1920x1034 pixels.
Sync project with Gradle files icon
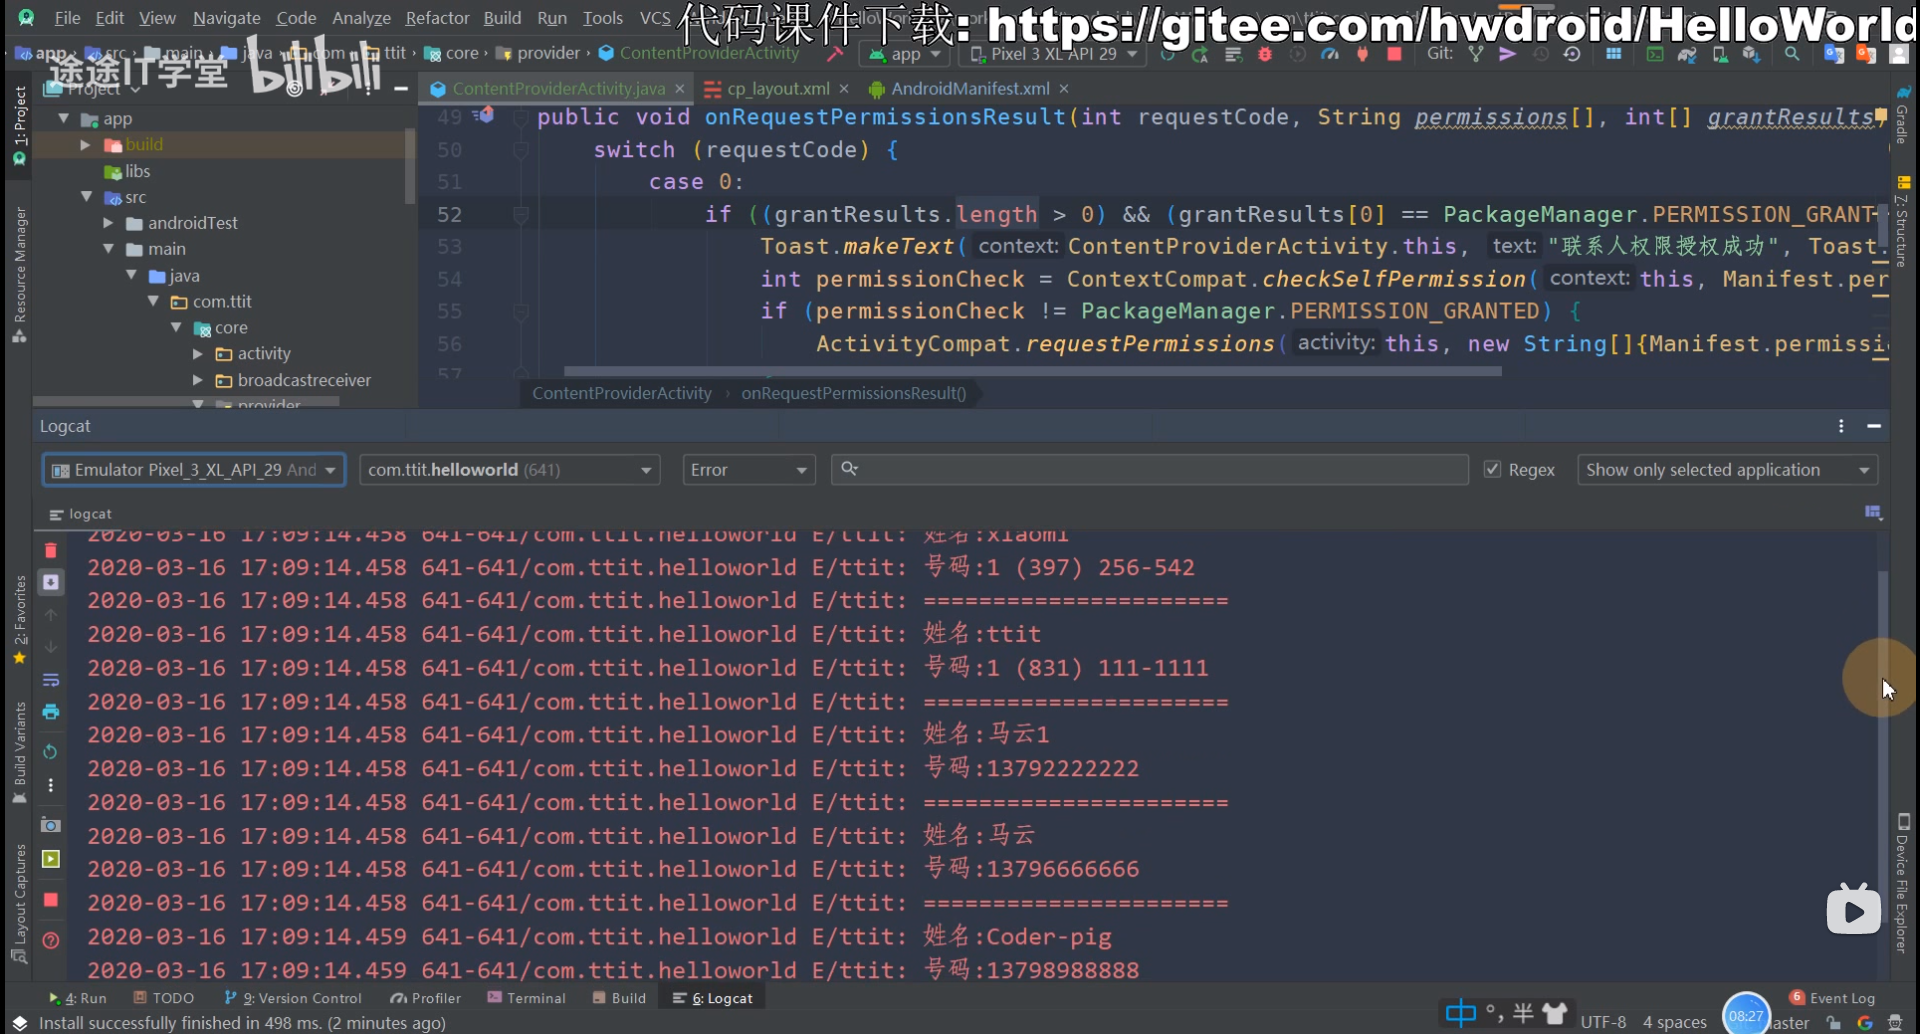pyautogui.click(x=1687, y=54)
